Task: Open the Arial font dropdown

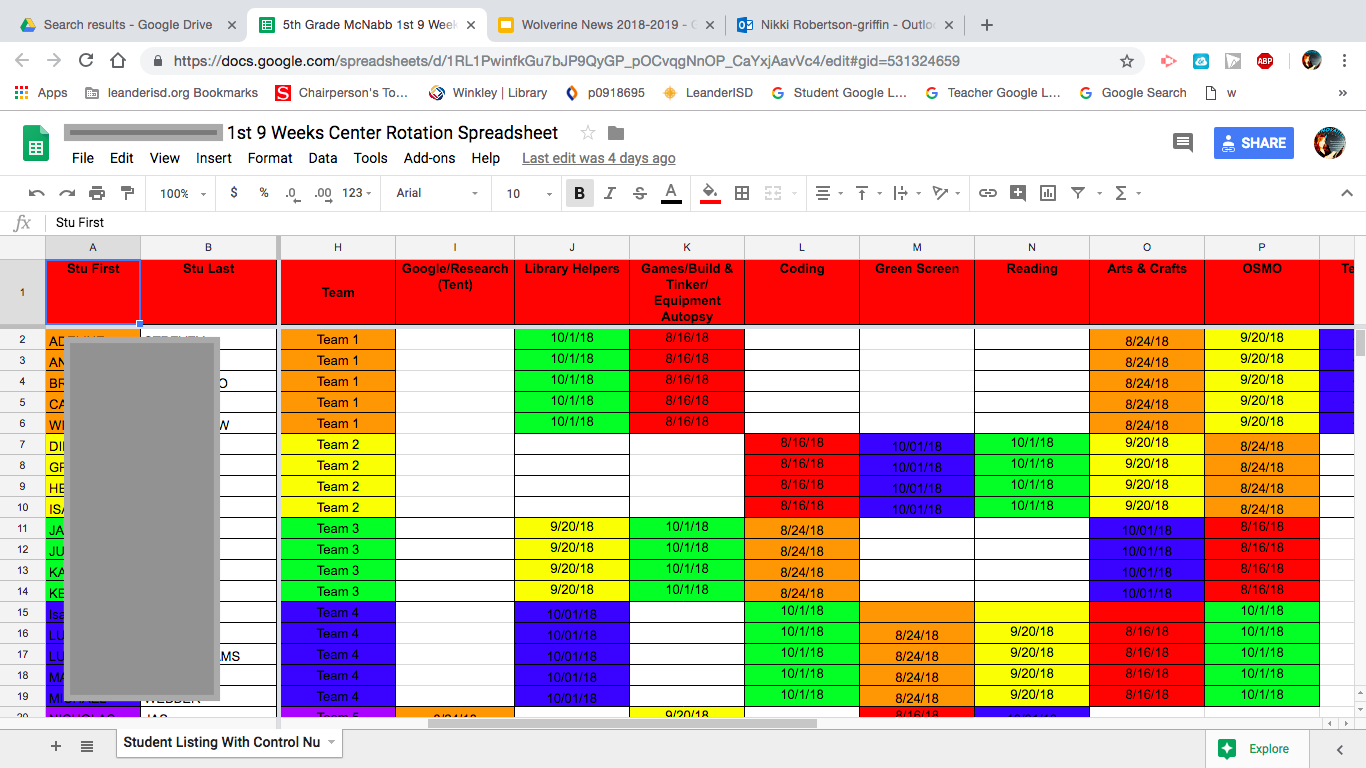Action: (x=436, y=193)
